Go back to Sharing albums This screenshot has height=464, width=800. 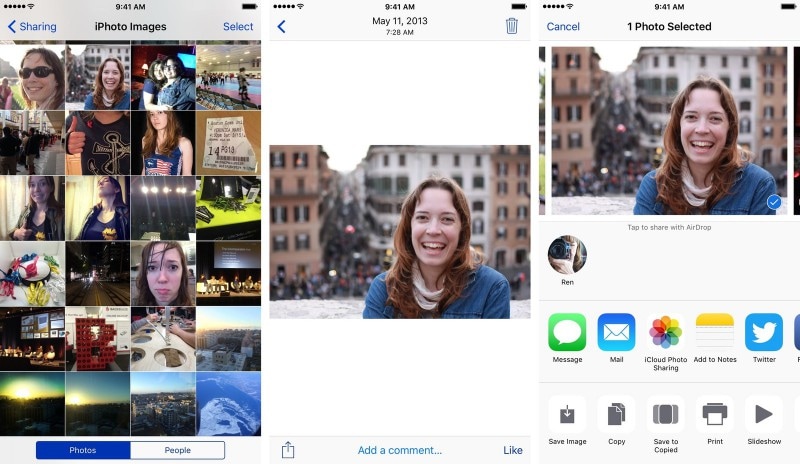[32, 27]
